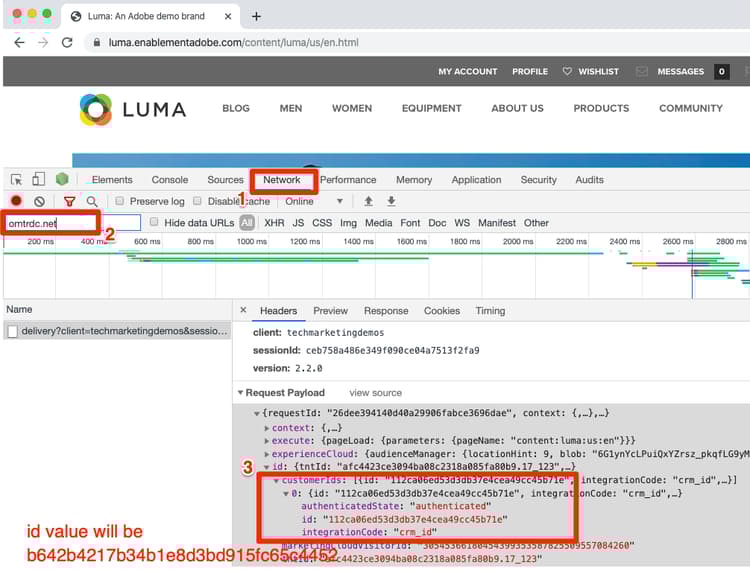Switch to the Console tab

(169, 180)
